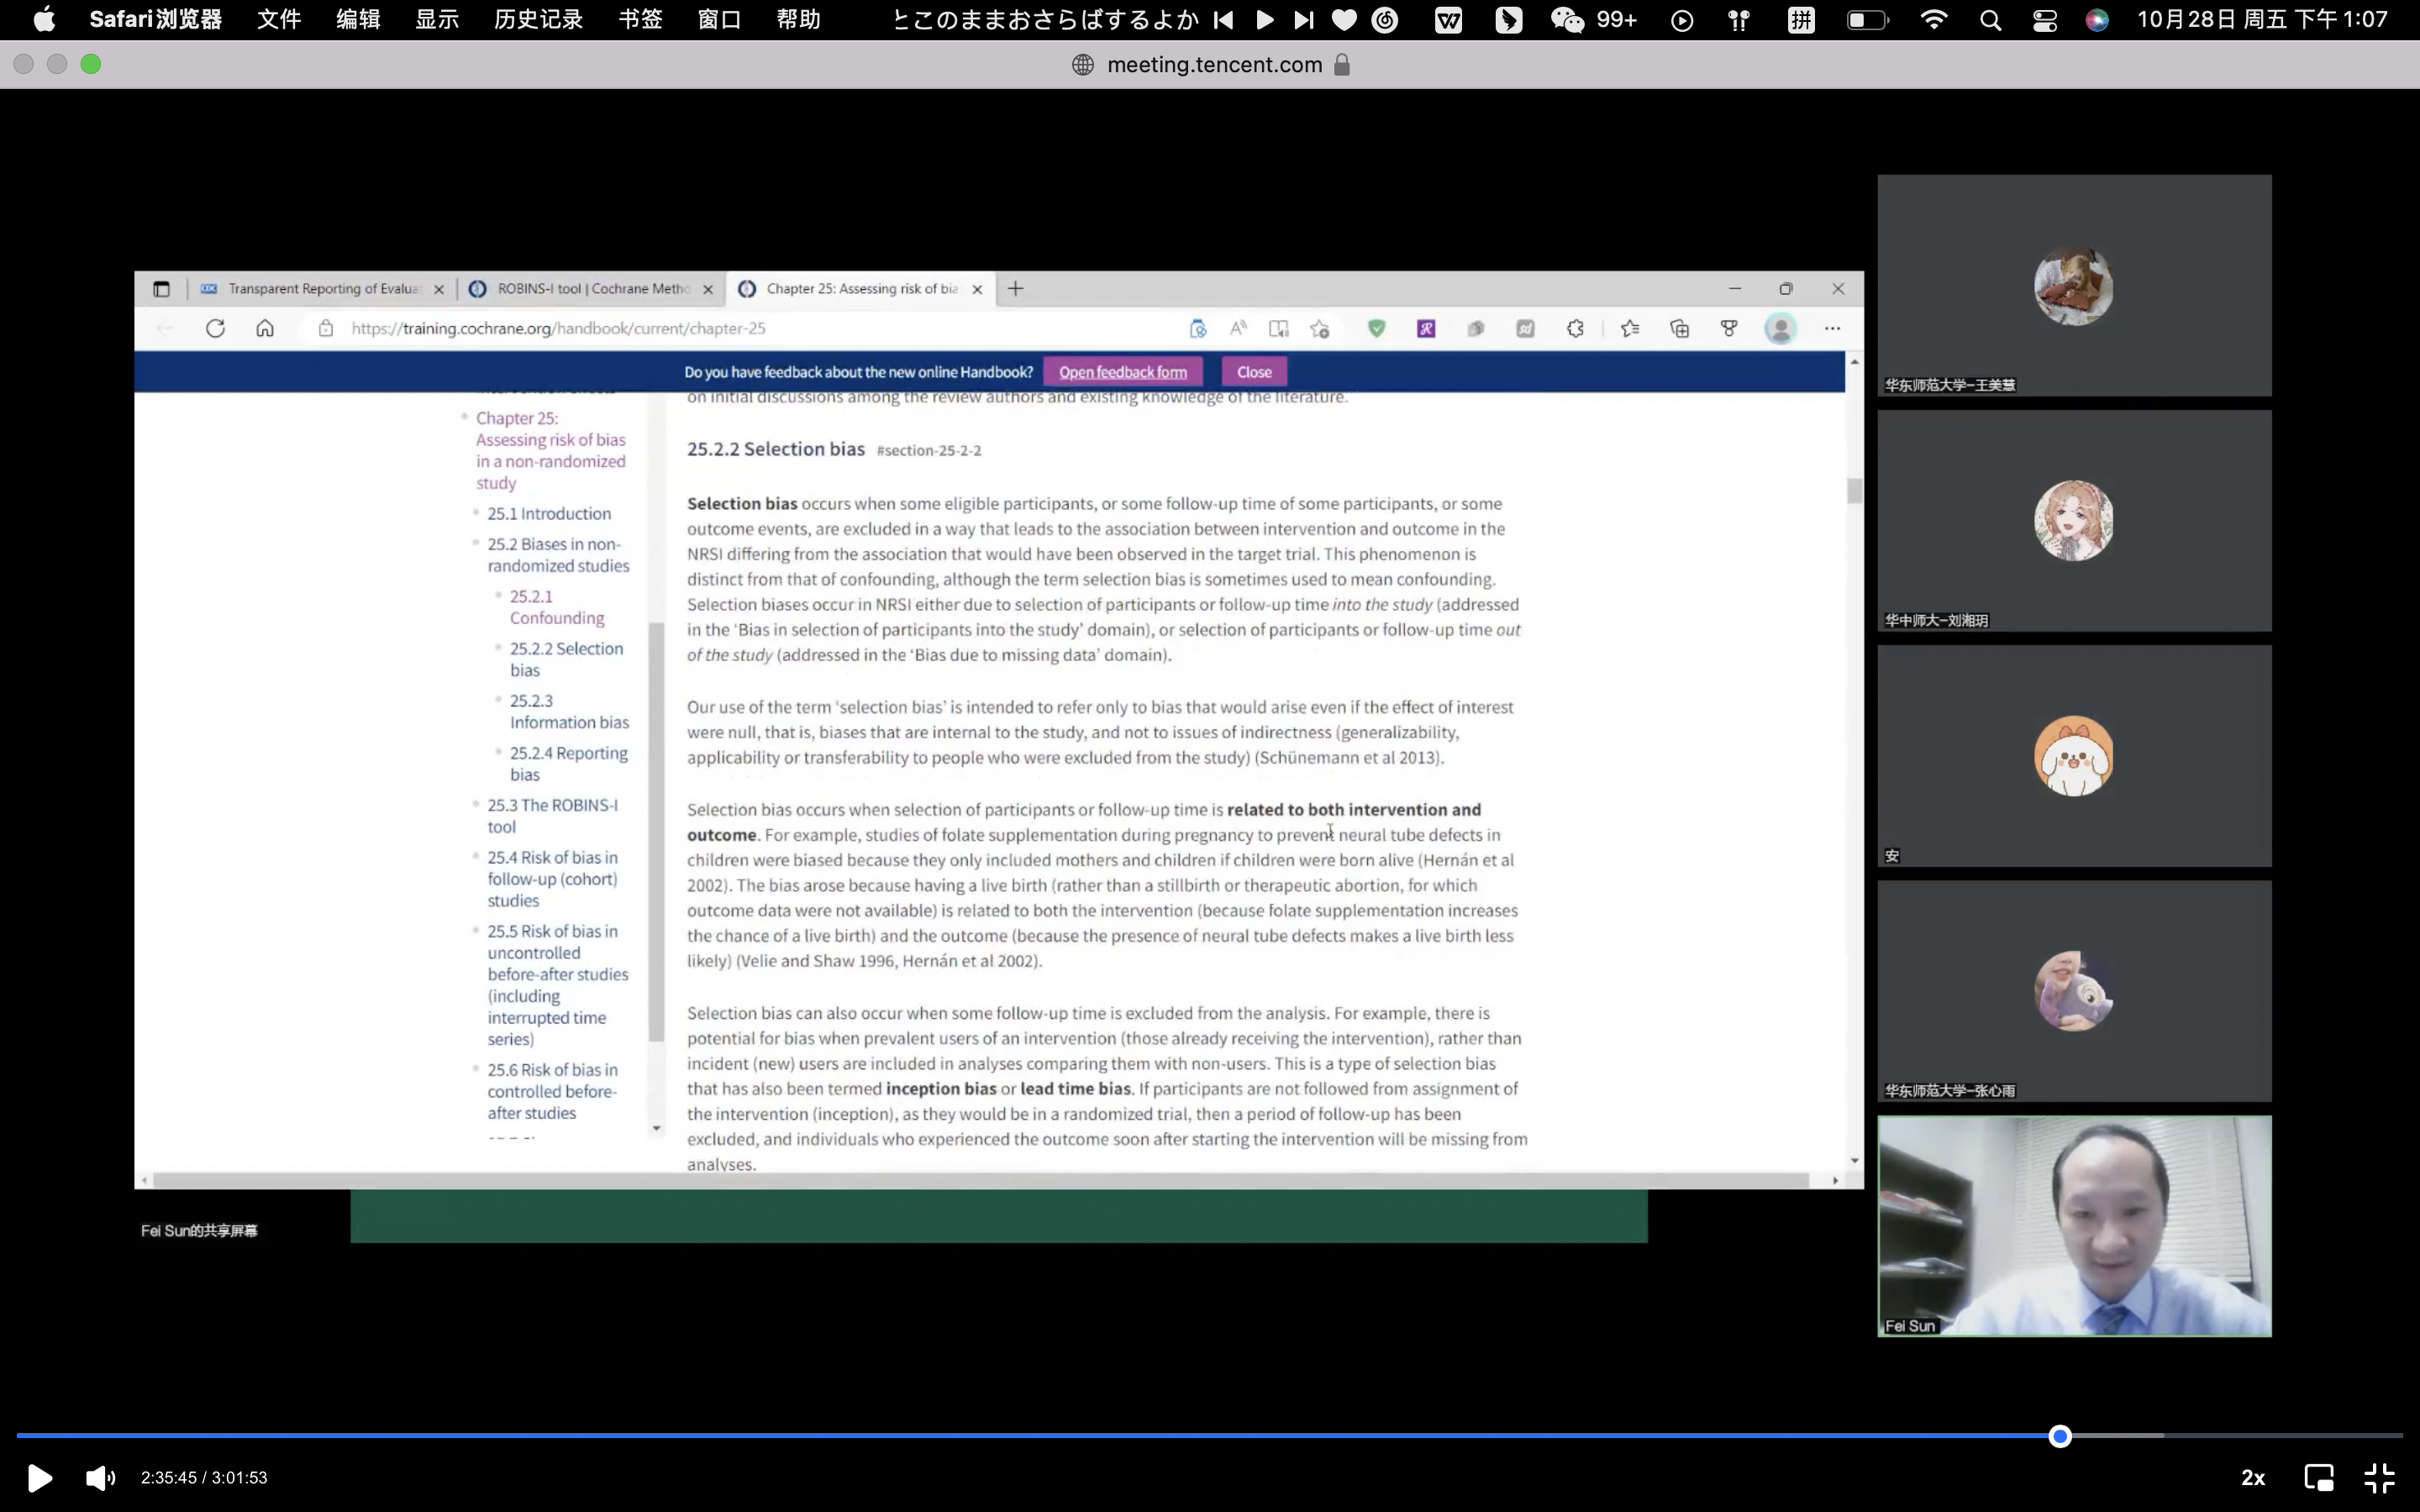Click the Wi-Fi status icon
Viewport: 2420px width, 1512px height.
click(x=1934, y=19)
